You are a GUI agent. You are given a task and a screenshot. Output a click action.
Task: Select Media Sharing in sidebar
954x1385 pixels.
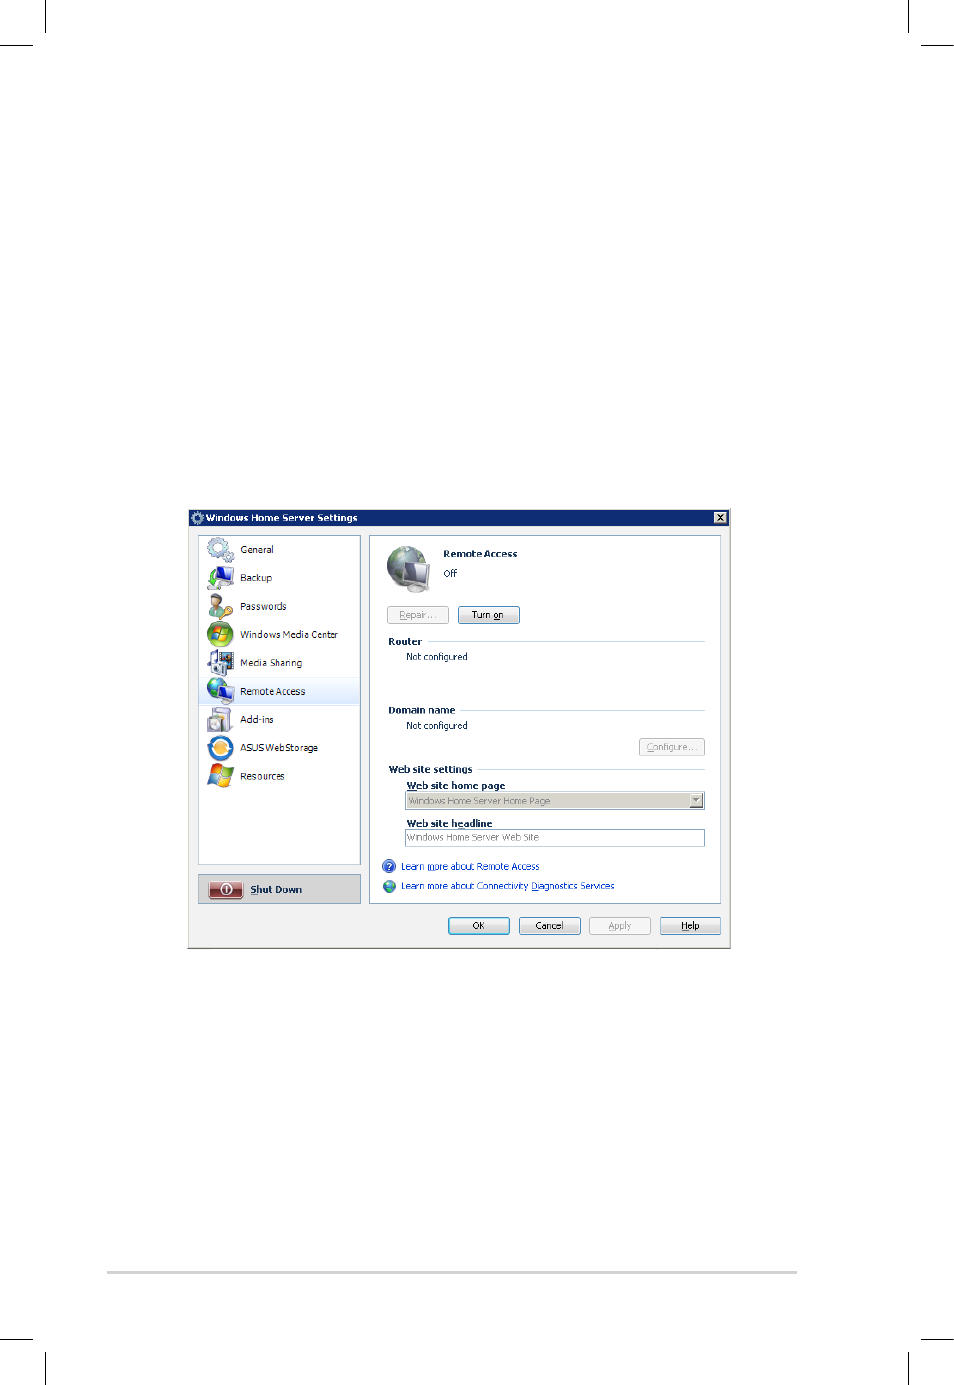(x=279, y=662)
